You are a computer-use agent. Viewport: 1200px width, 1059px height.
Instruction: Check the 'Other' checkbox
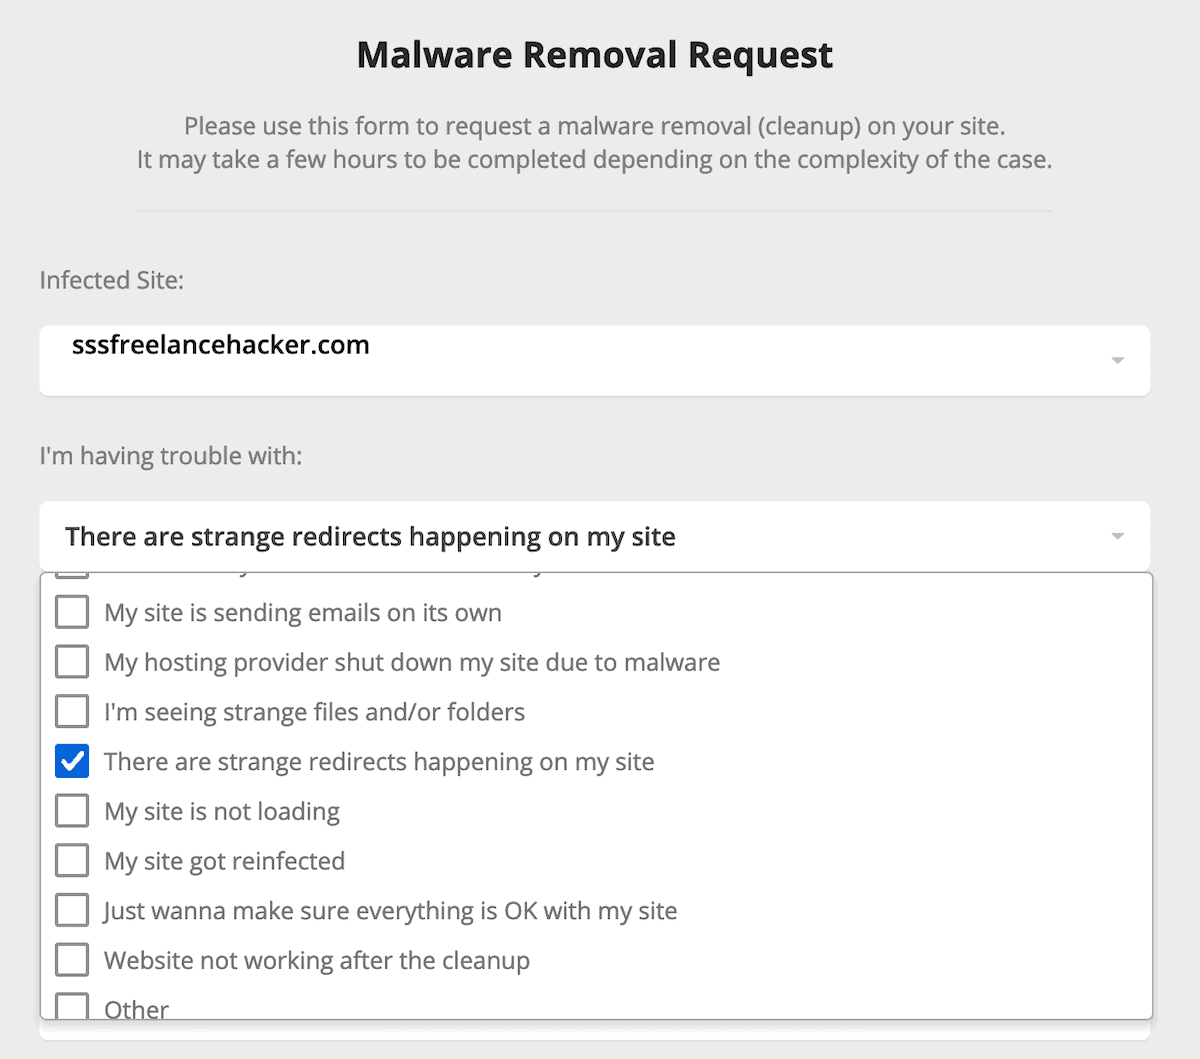click(x=72, y=1006)
